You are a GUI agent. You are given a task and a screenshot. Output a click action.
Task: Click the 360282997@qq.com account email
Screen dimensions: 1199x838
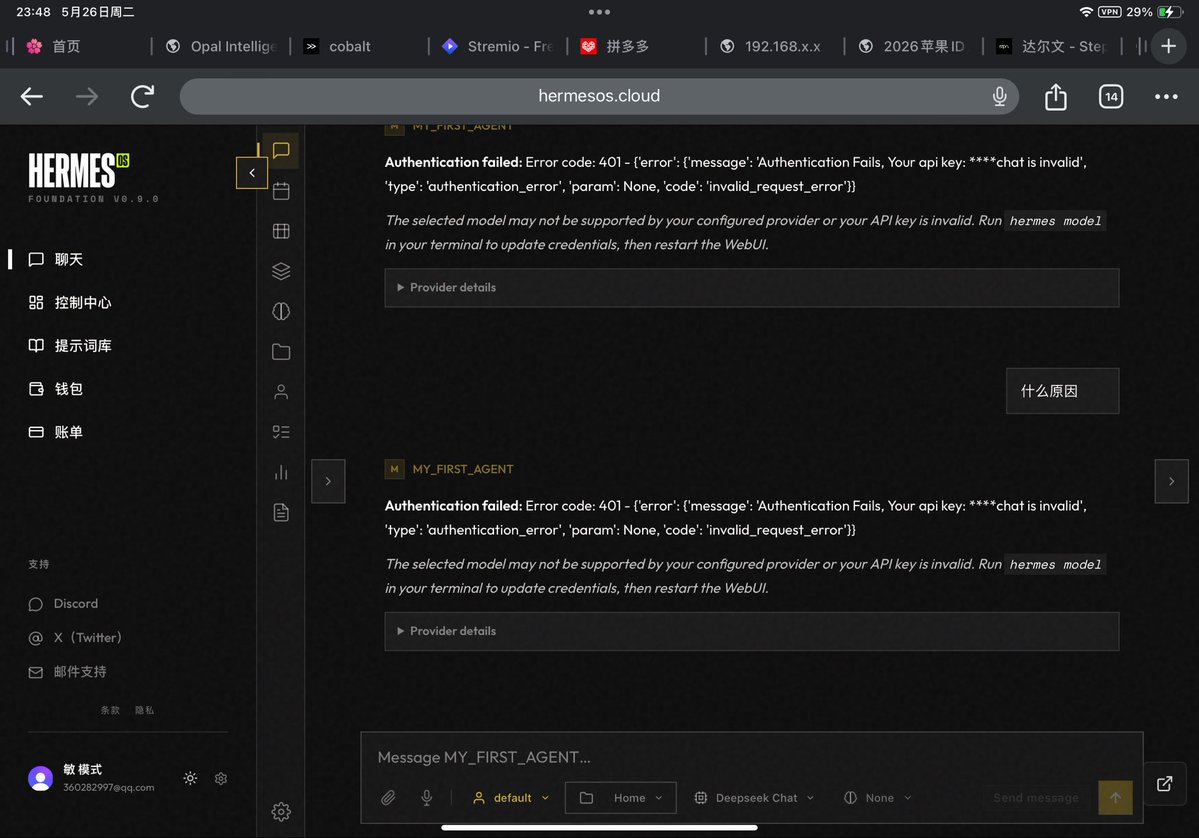109,788
